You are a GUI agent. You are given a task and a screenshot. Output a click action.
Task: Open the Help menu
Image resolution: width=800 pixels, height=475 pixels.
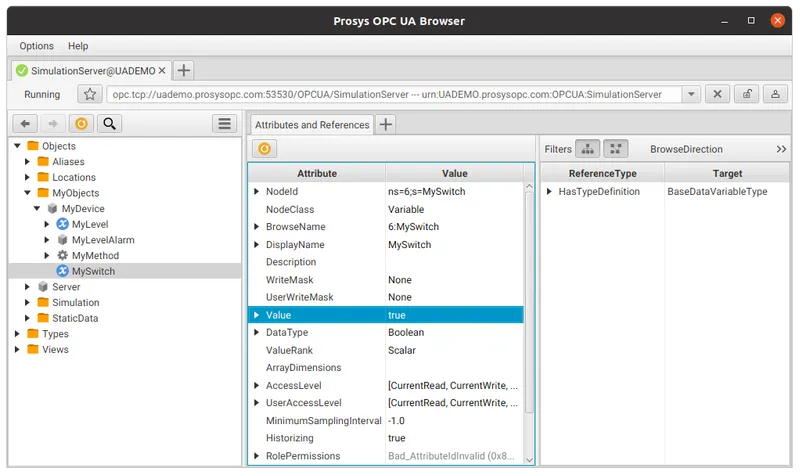click(x=78, y=46)
